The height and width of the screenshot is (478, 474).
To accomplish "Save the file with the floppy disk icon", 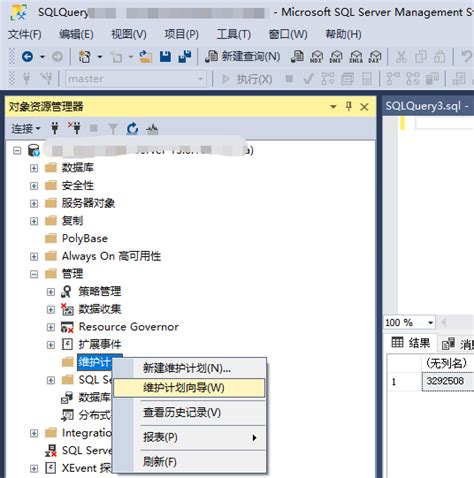I will coord(165,57).
